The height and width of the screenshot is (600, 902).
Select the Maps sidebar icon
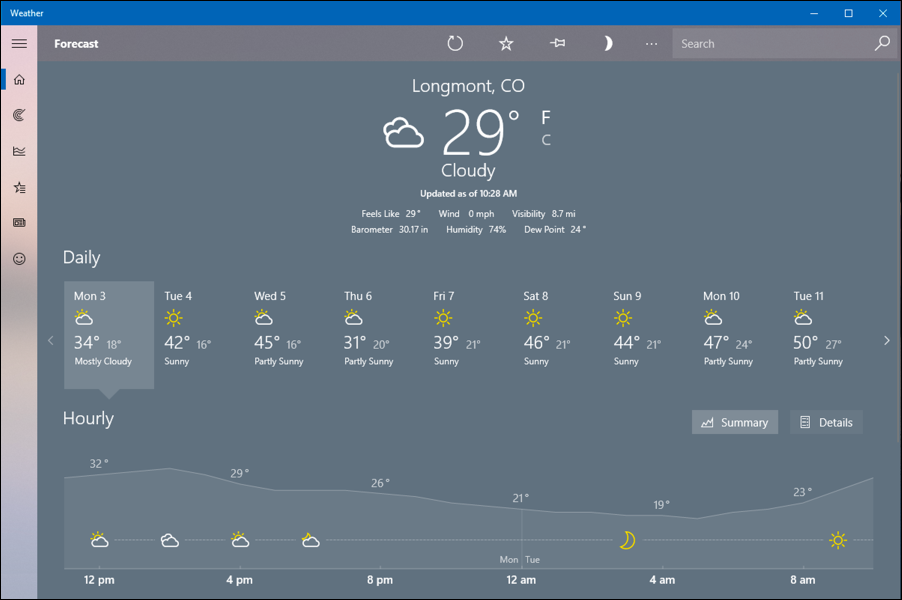(x=18, y=114)
